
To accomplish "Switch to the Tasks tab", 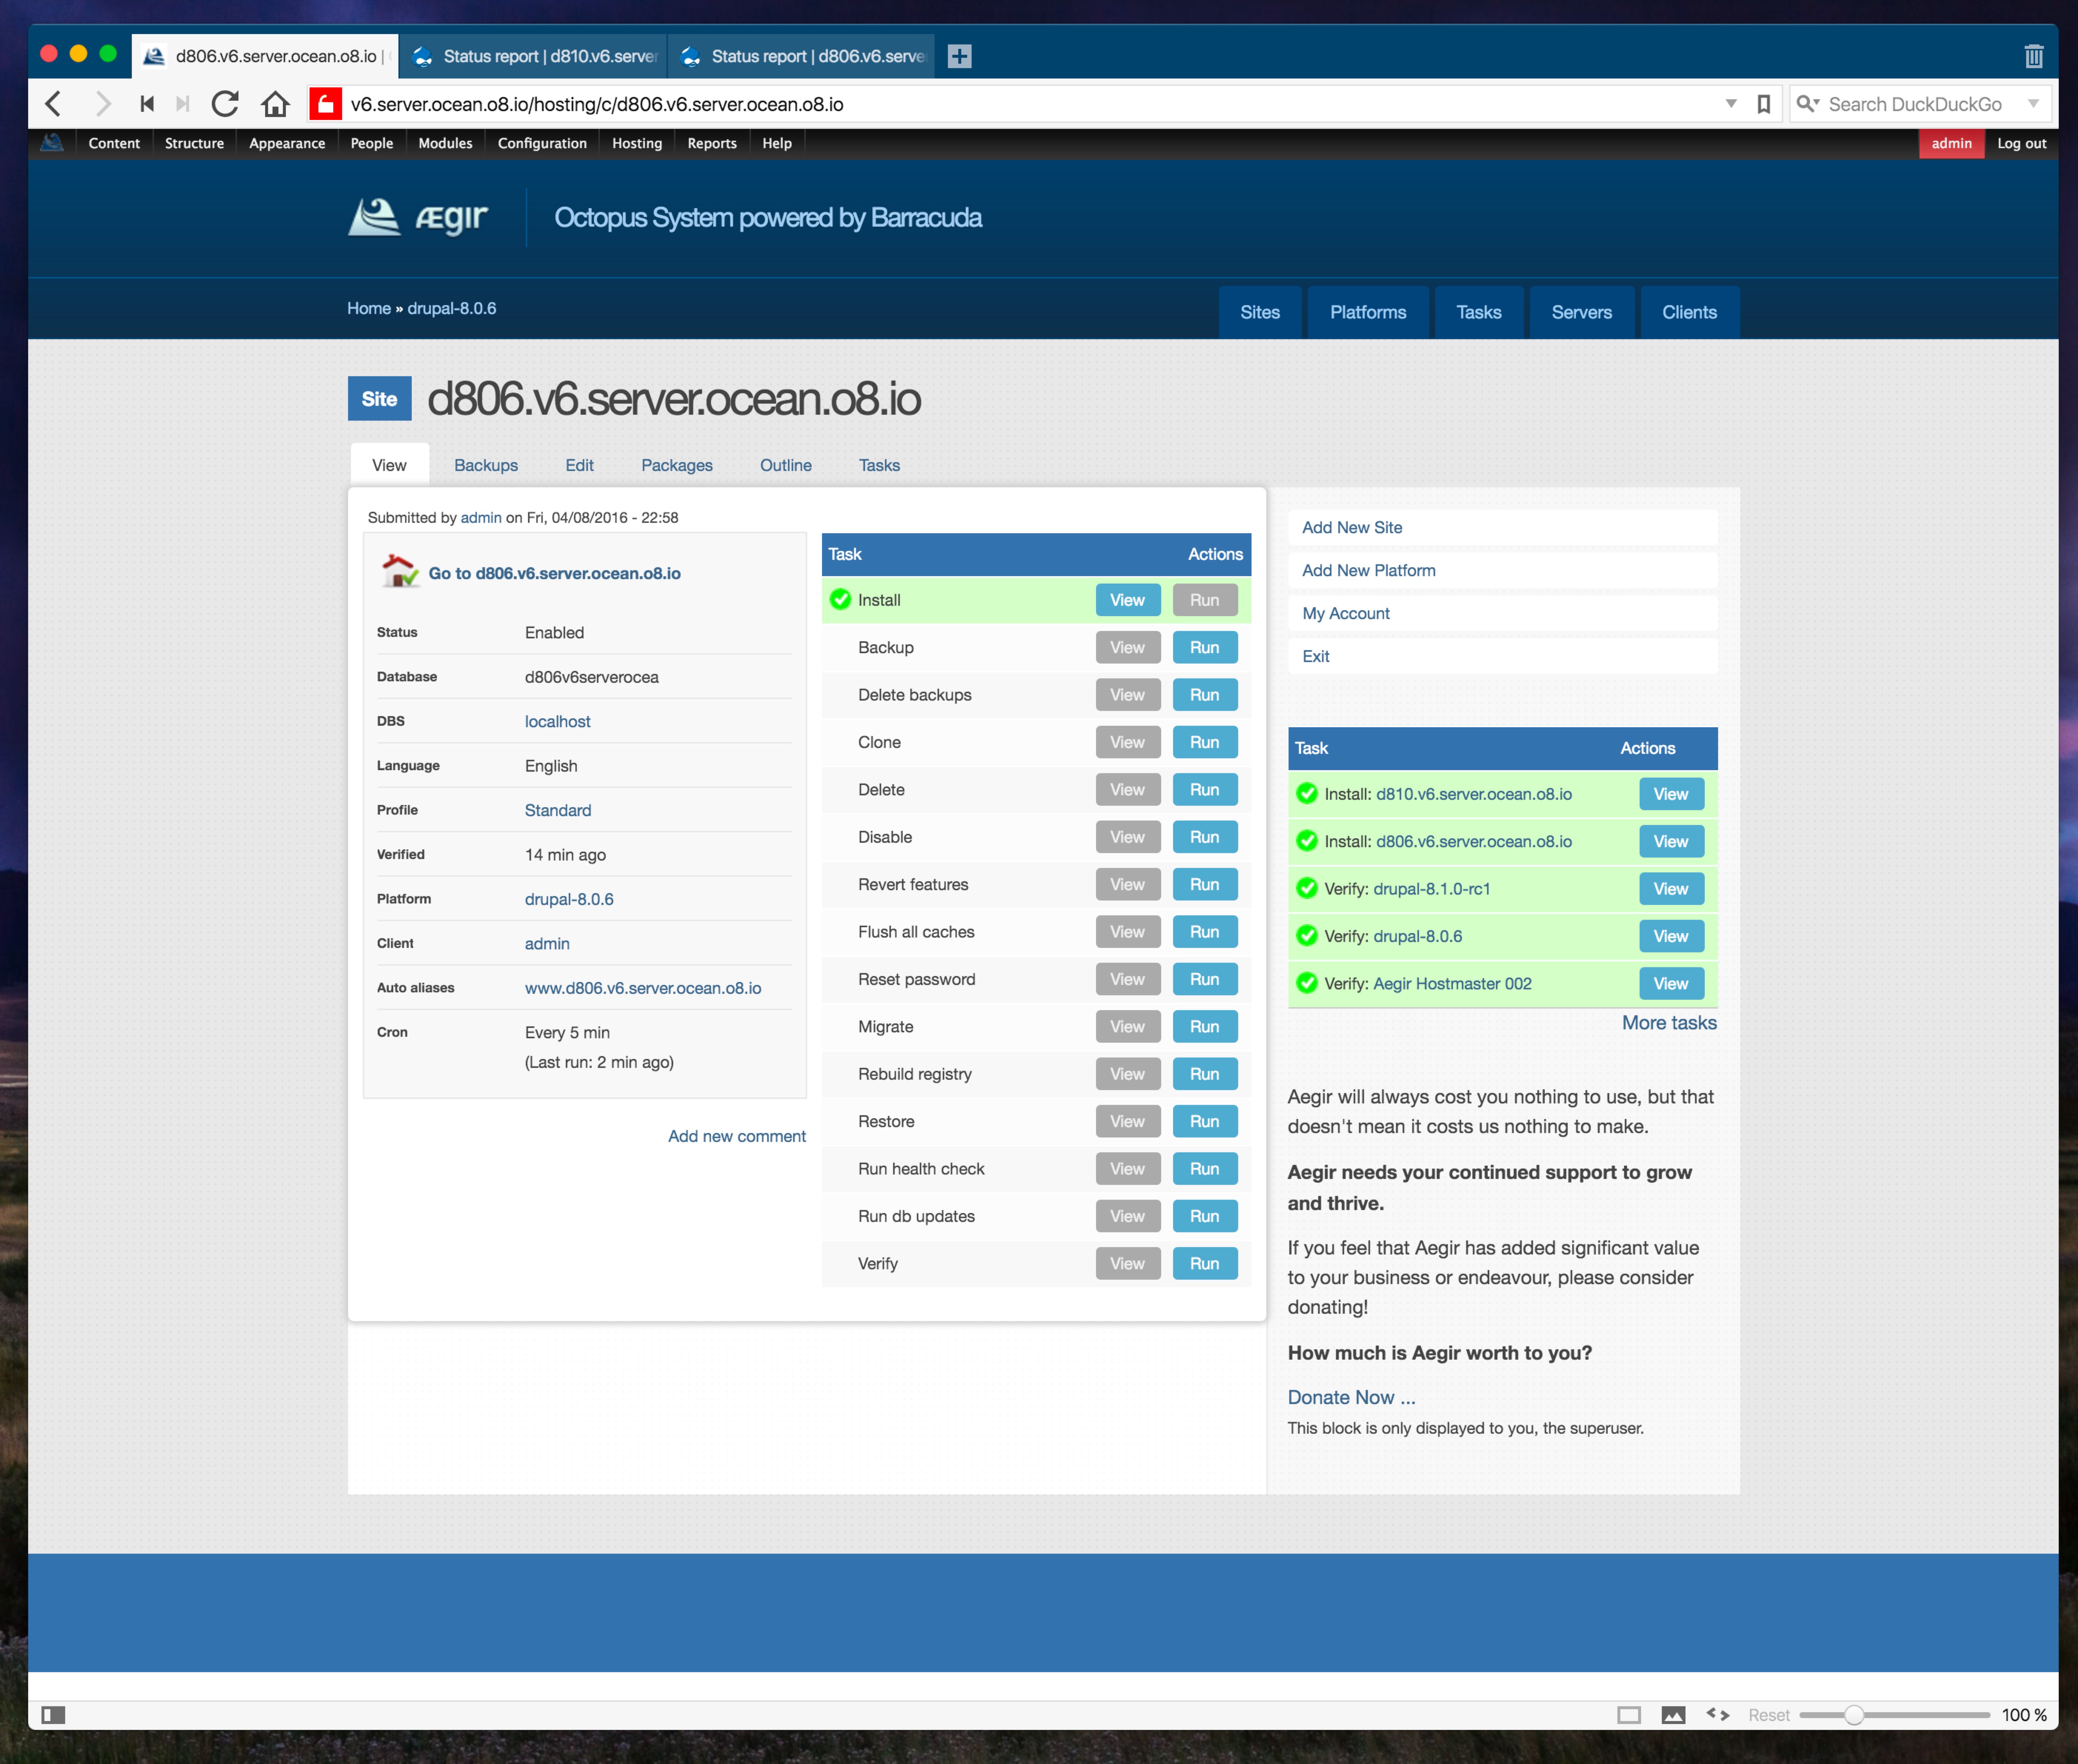I will (x=880, y=464).
